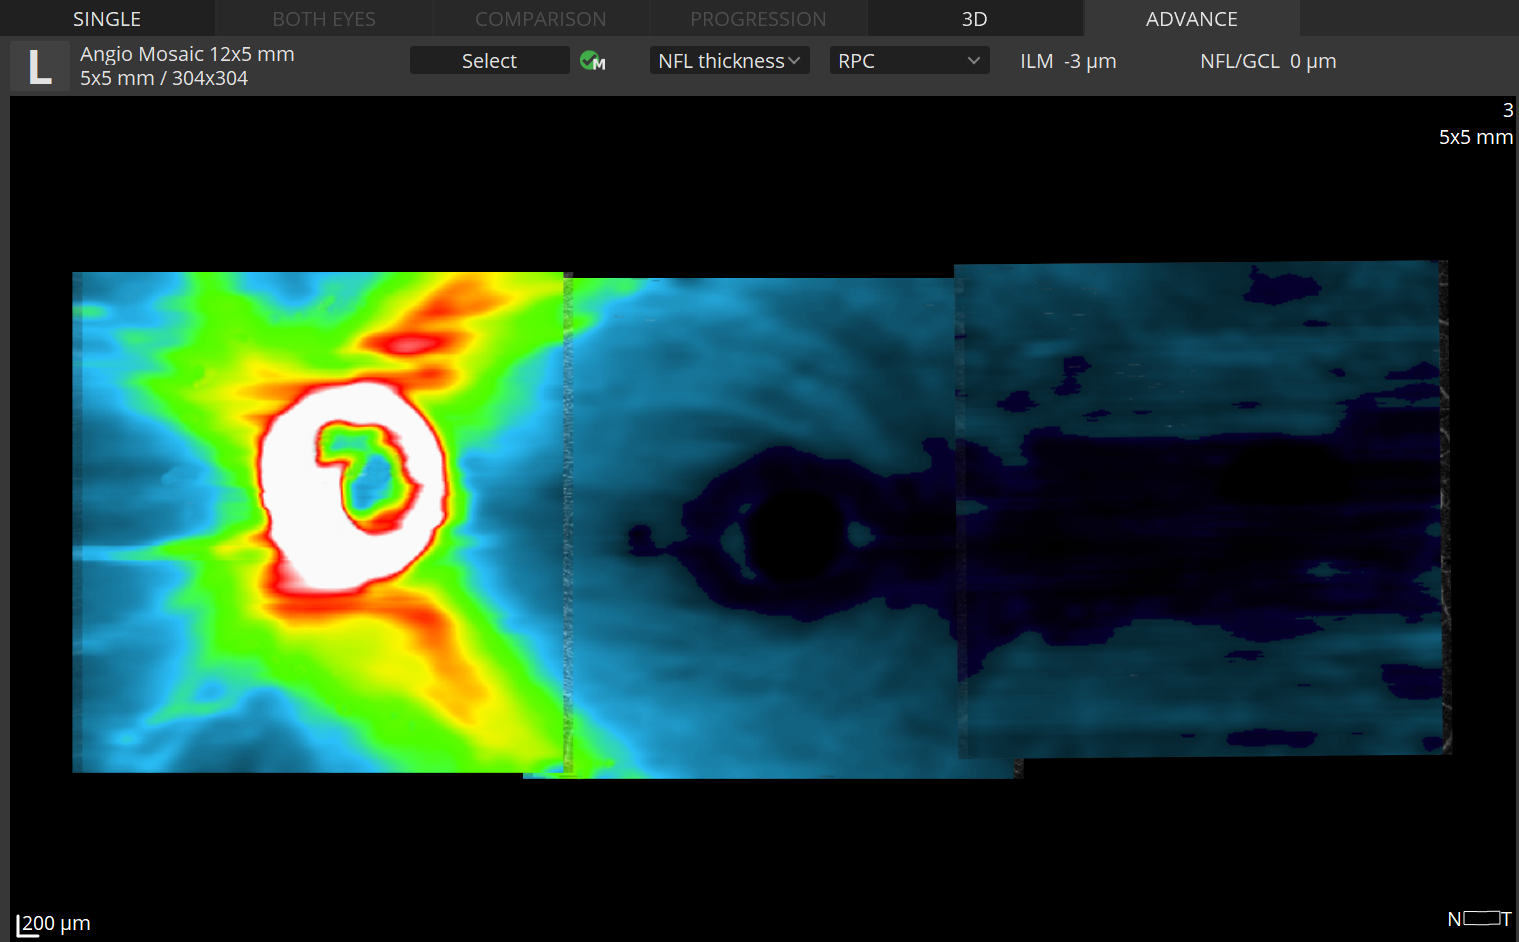This screenshot has height=942, width=1519.
Task: Click the N-T orientation indicator icon
Action: 1479,918
